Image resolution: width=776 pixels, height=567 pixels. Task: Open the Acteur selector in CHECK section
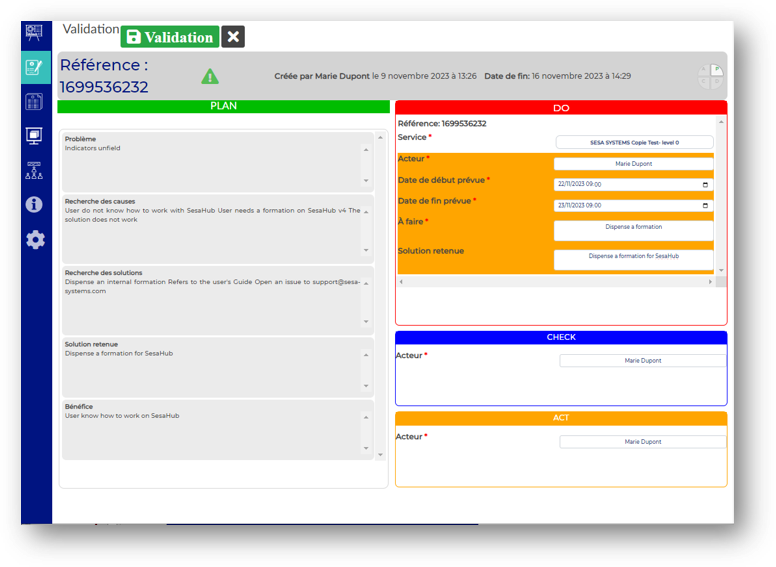pyautogui.click(x=642, y=360)
